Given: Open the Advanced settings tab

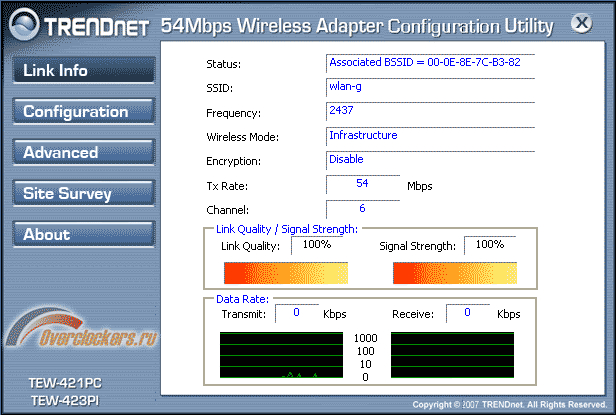Looking at the screenshot, I should coord(84,152).
